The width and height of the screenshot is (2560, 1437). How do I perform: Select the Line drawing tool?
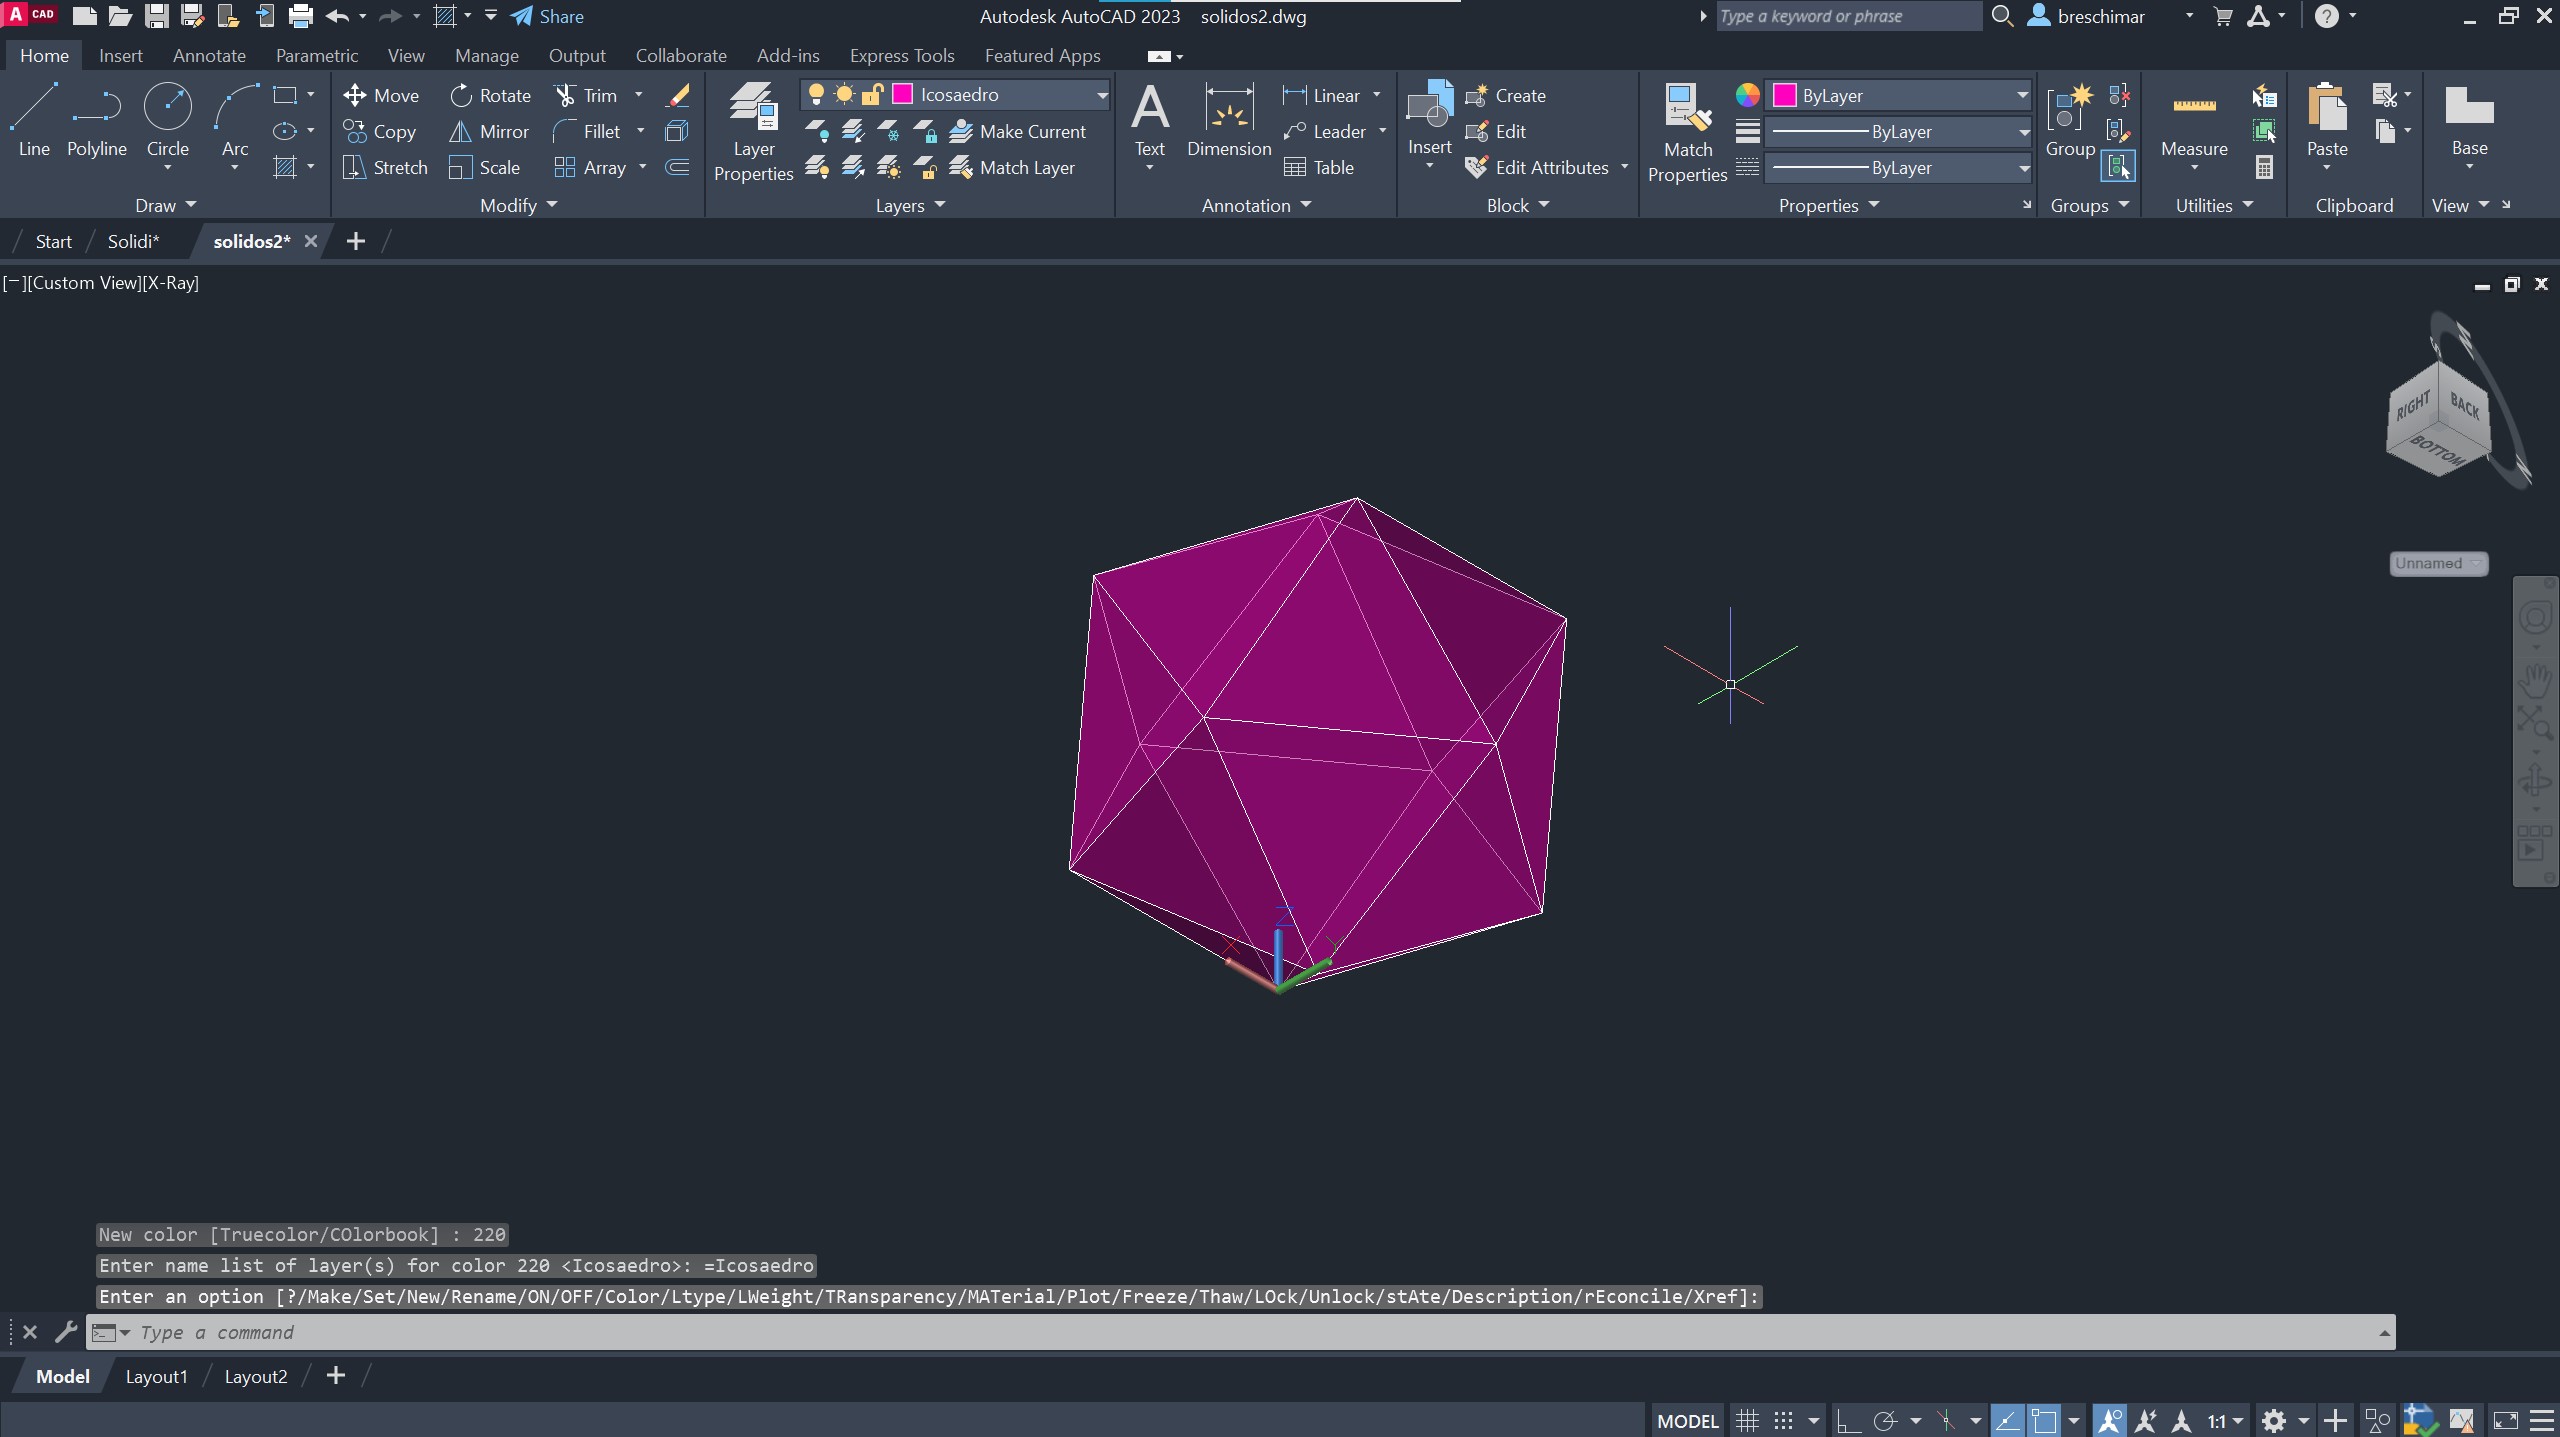34,120
